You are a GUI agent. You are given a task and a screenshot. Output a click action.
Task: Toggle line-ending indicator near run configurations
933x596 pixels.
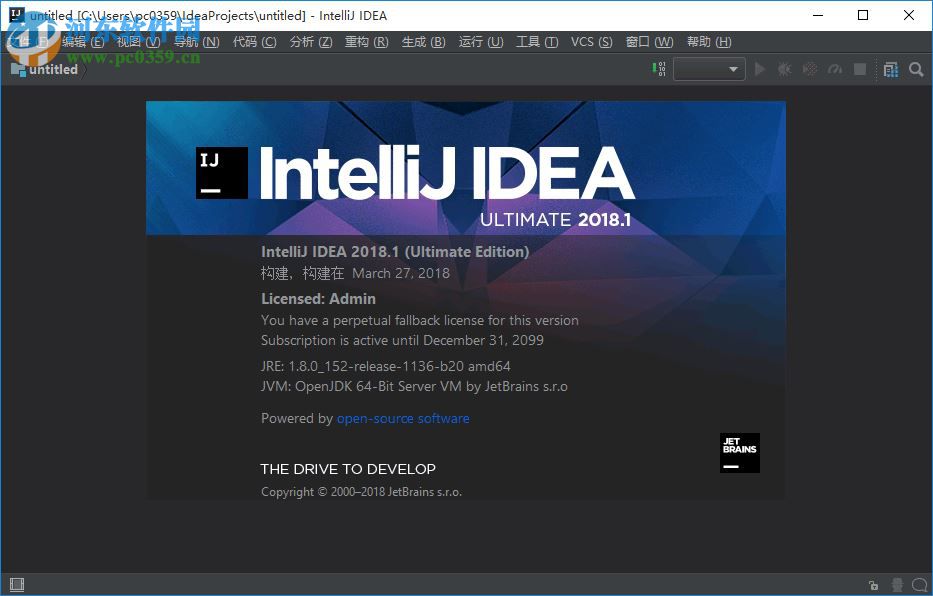657,69
